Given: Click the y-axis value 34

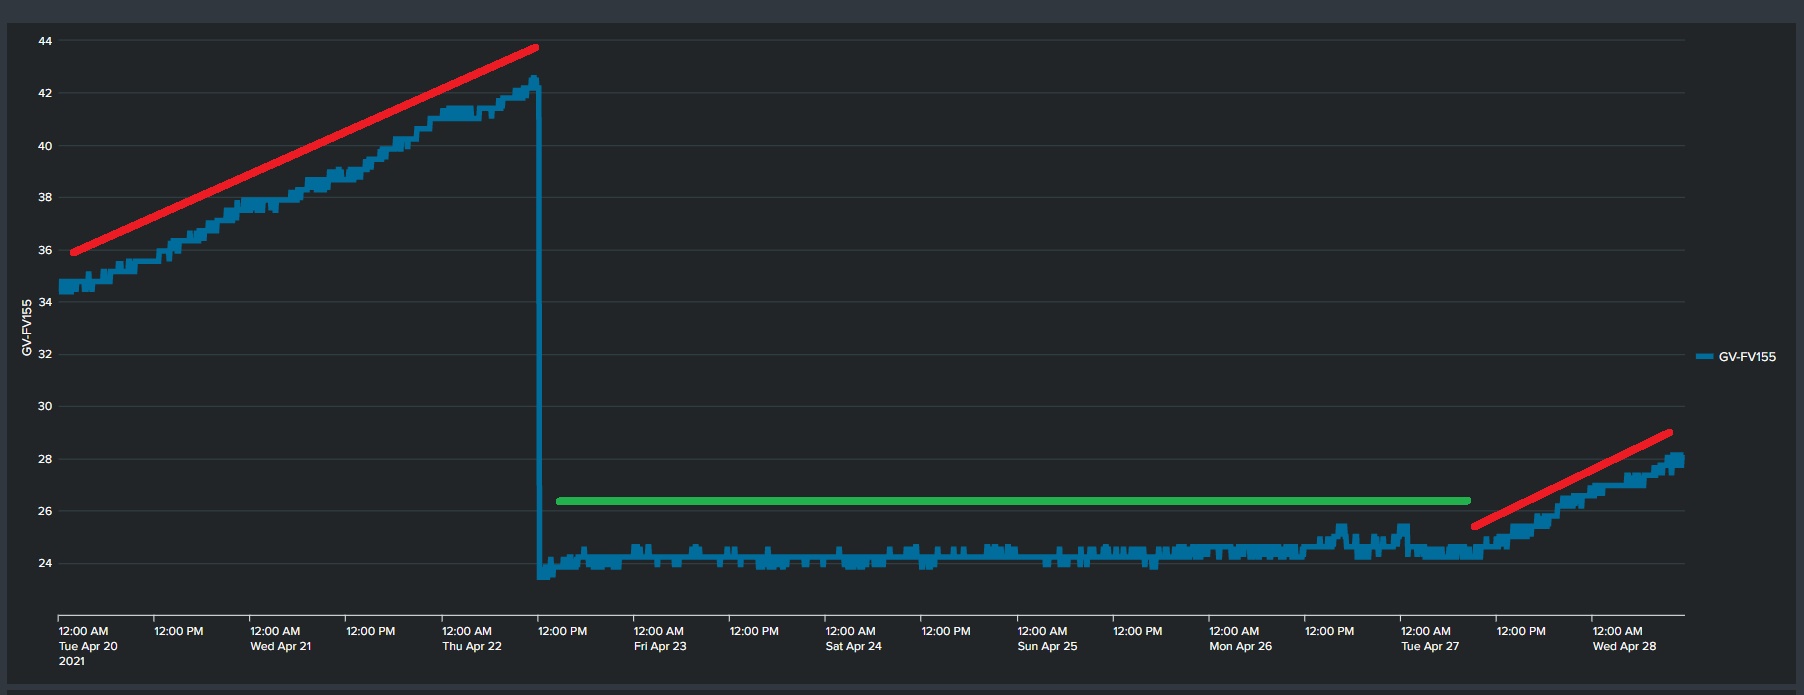Looking at the screenshot, I should [45, 302].
